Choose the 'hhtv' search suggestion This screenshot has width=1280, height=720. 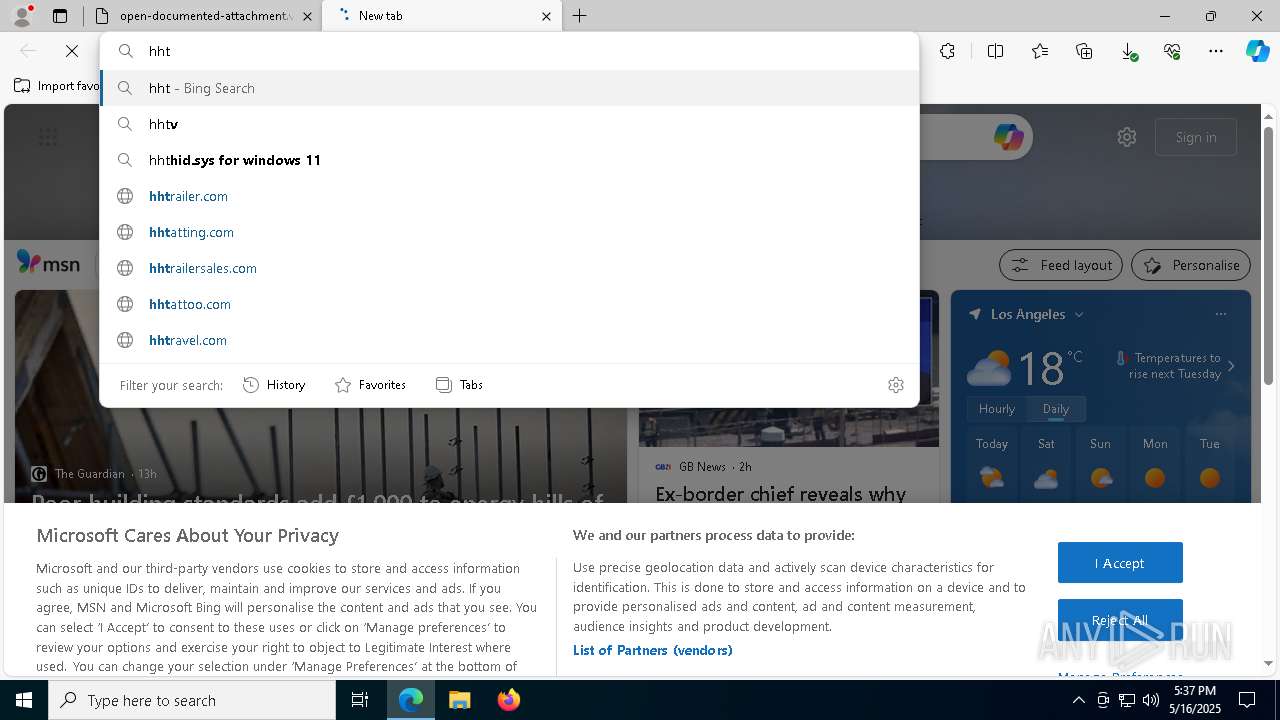click(x=509, y=124)
